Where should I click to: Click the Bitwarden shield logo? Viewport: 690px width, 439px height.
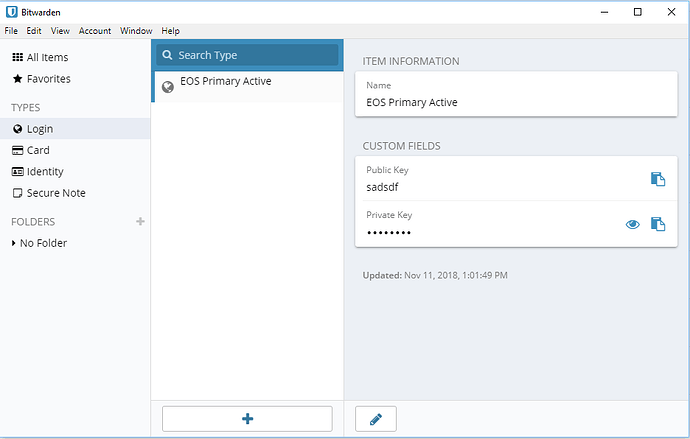tap(11, 12)
